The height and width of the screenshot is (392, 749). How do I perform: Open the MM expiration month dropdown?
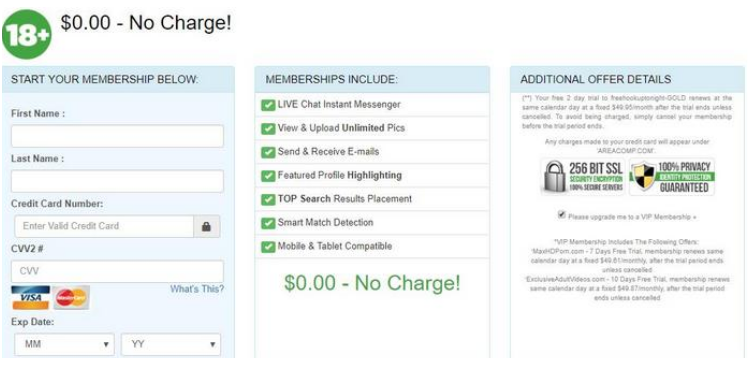[x=64, y=344]
